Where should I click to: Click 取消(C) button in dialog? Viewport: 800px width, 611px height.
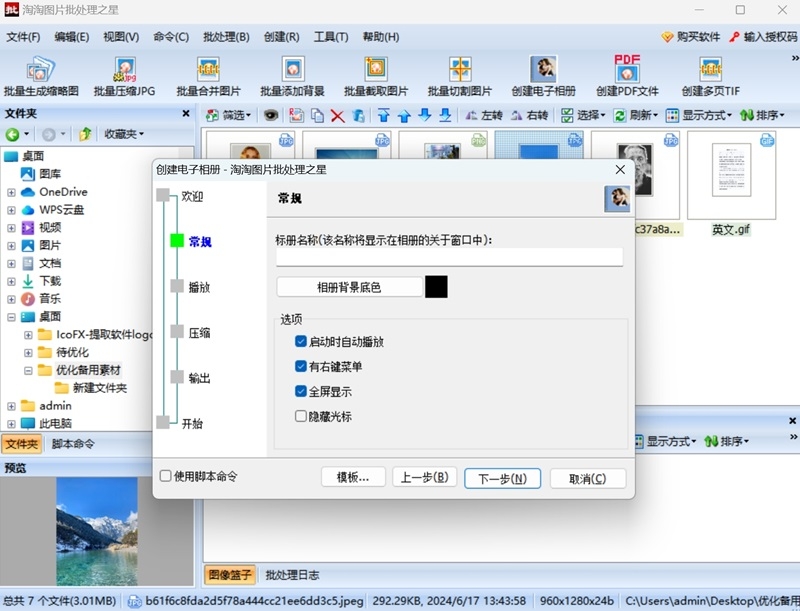[588, 478]
